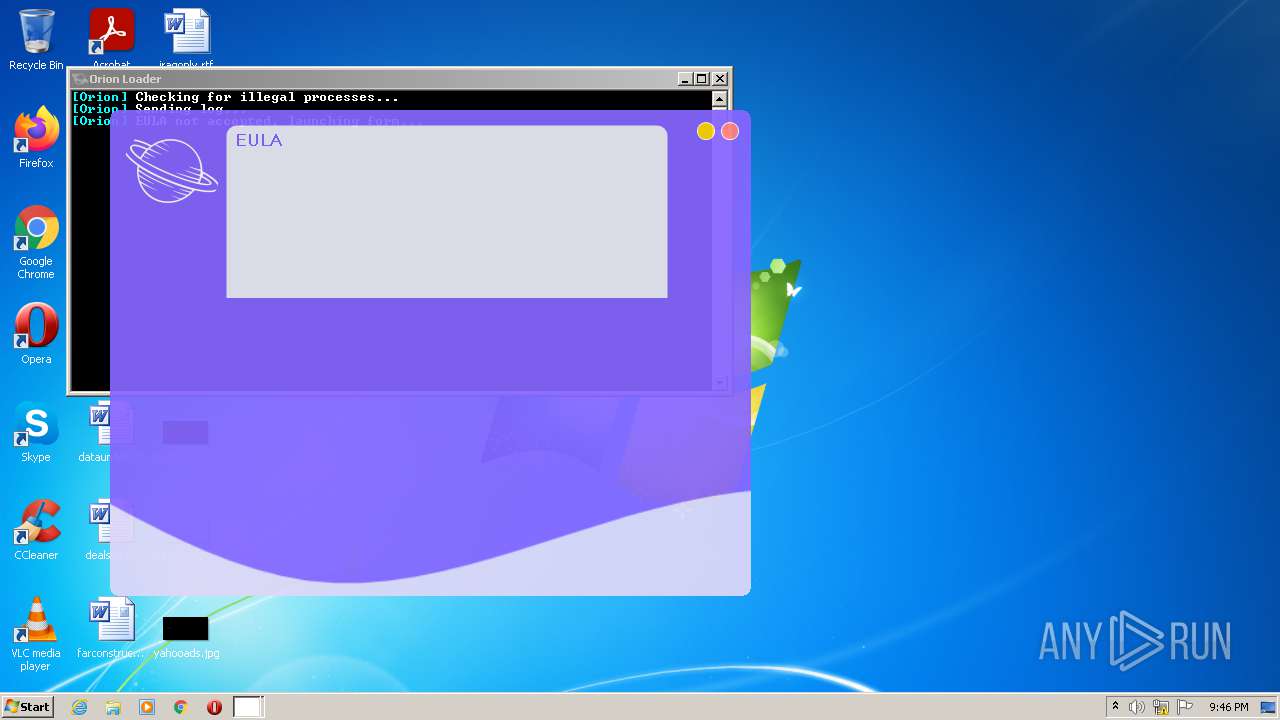
Task: Click the console scrollbar up arrow
Action: point(719,99)
